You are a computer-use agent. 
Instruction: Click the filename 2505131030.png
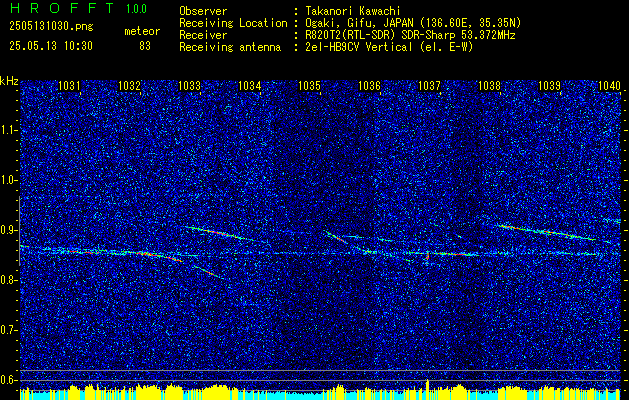(51, 27)
